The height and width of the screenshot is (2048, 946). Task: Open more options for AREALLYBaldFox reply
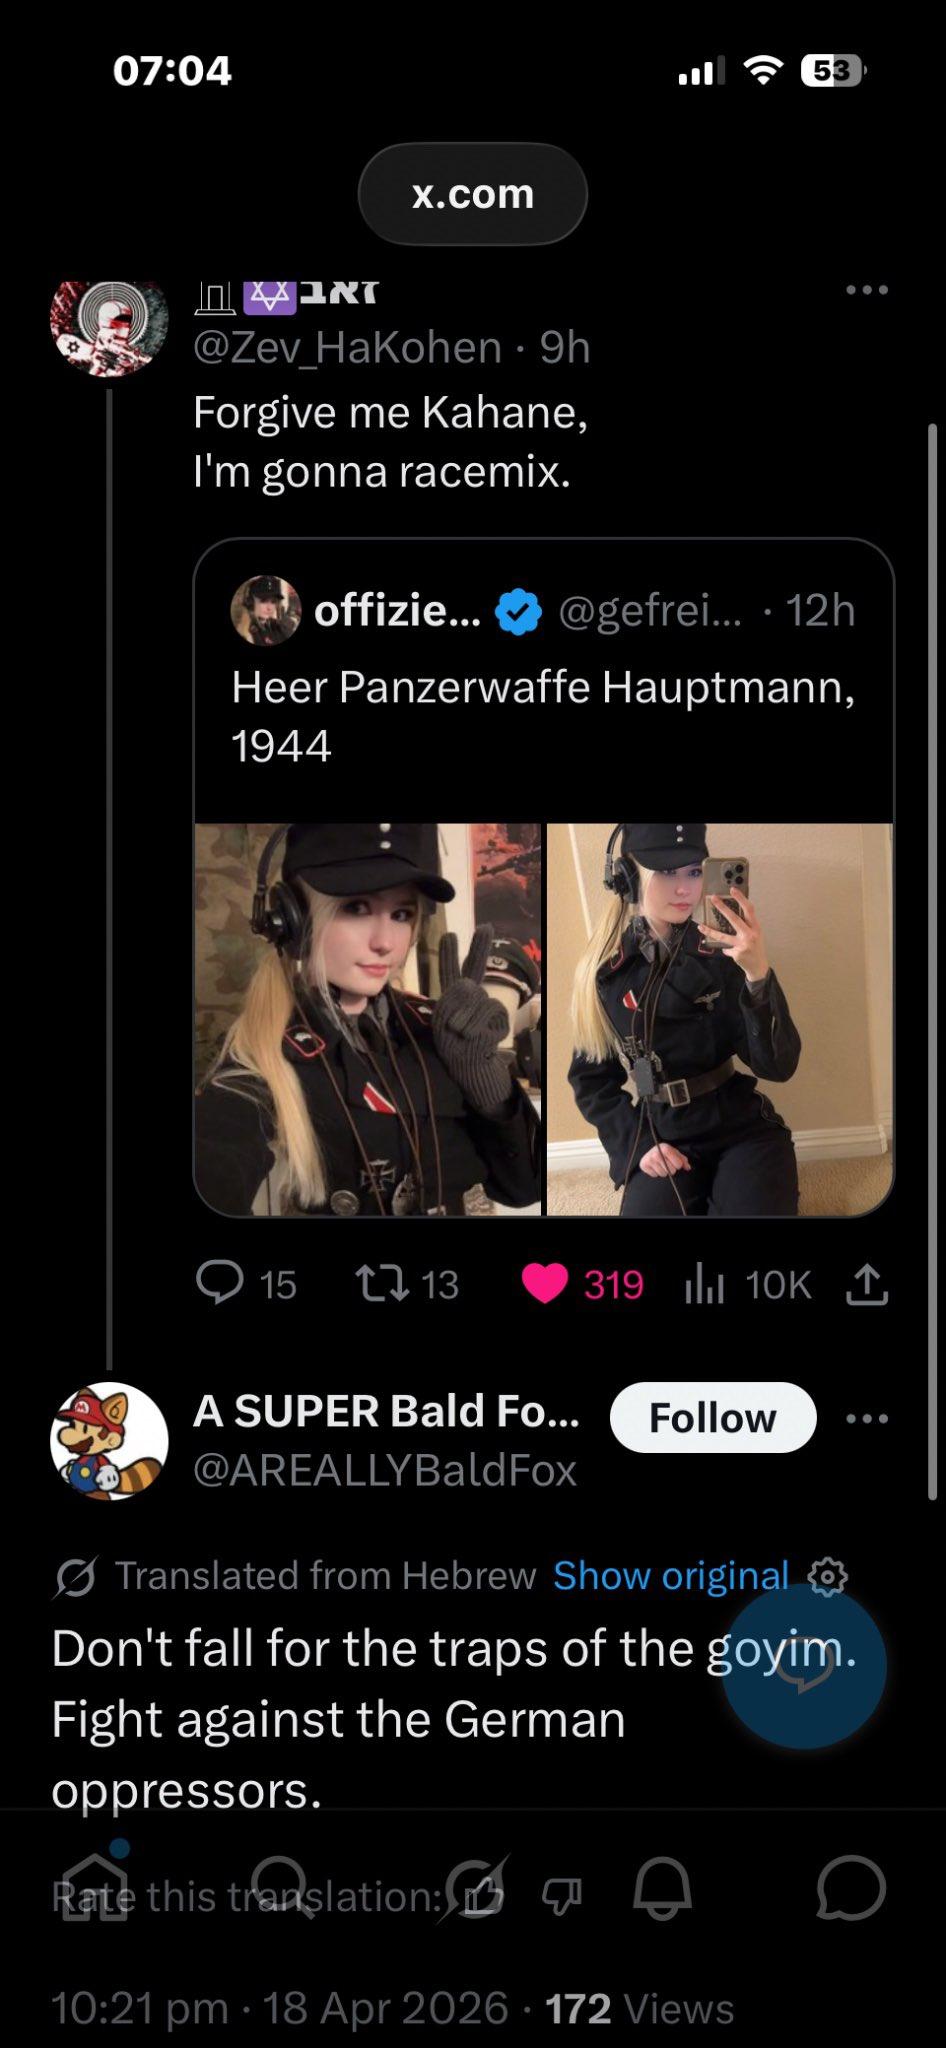866,1418
